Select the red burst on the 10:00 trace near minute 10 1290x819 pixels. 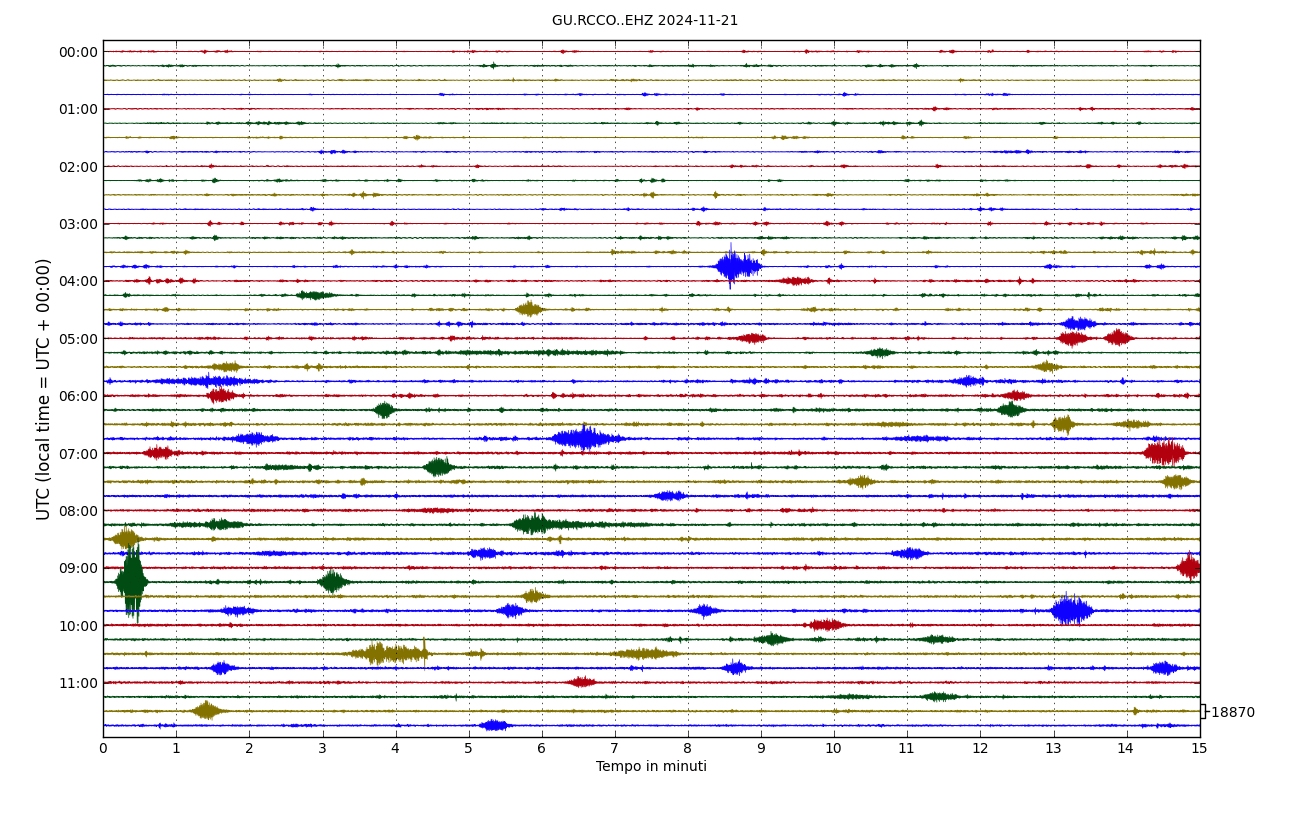coord(825,625)
